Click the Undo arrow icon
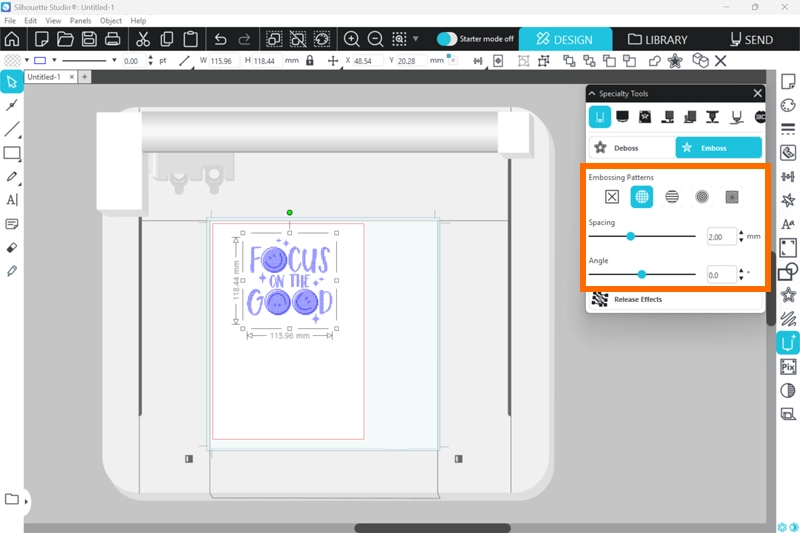 click(x=221, y=39)
